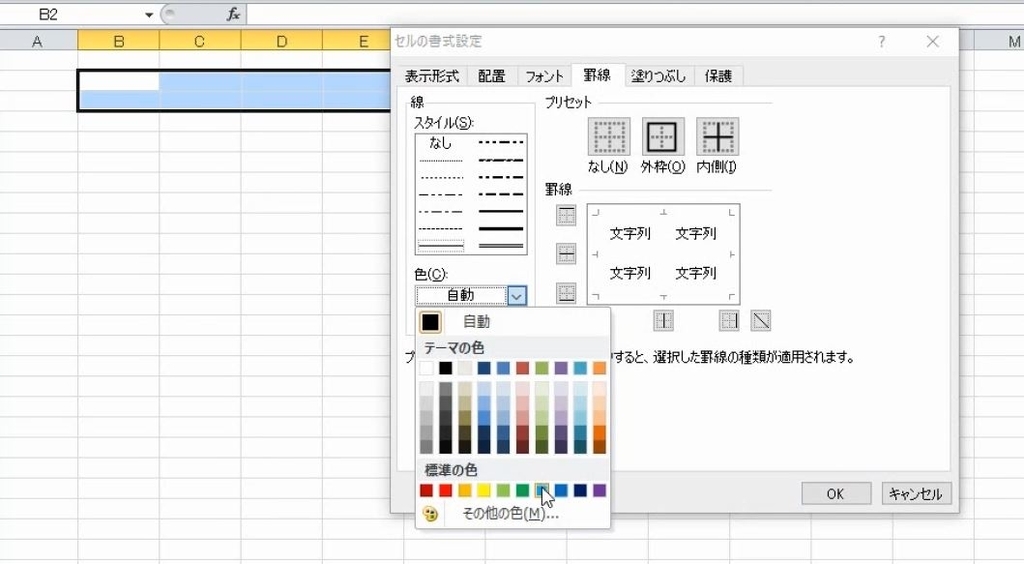Pick dark red in standard colors

tap(426, 490)
